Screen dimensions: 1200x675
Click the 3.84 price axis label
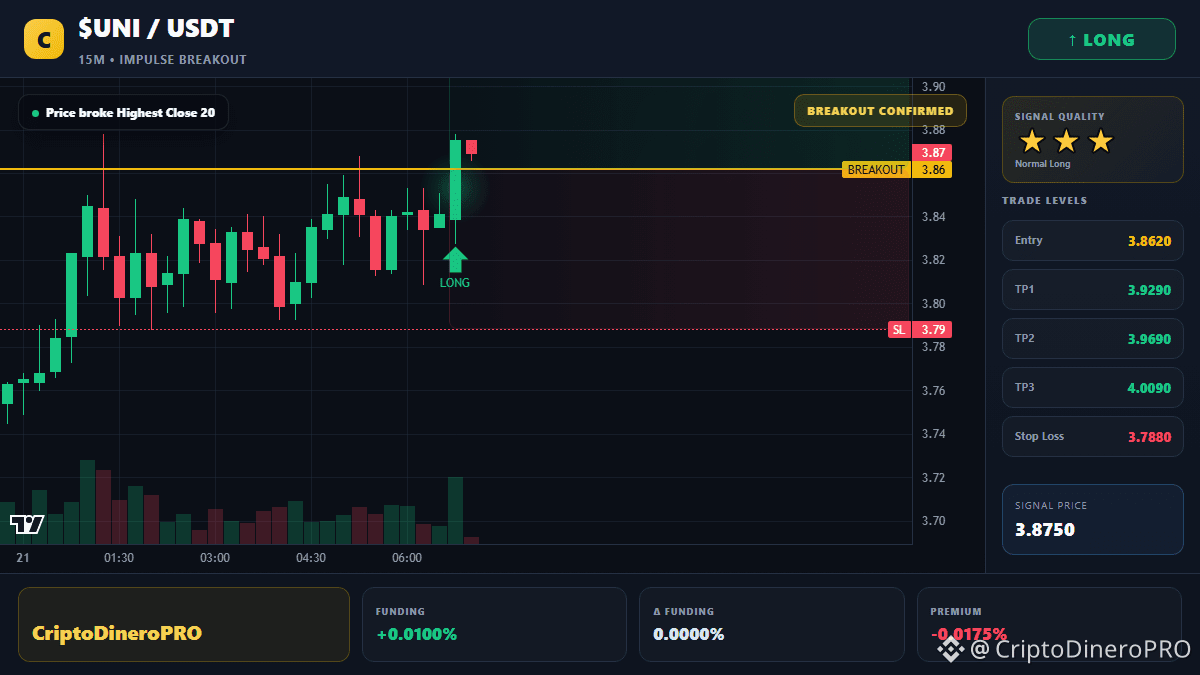point(934,217)
